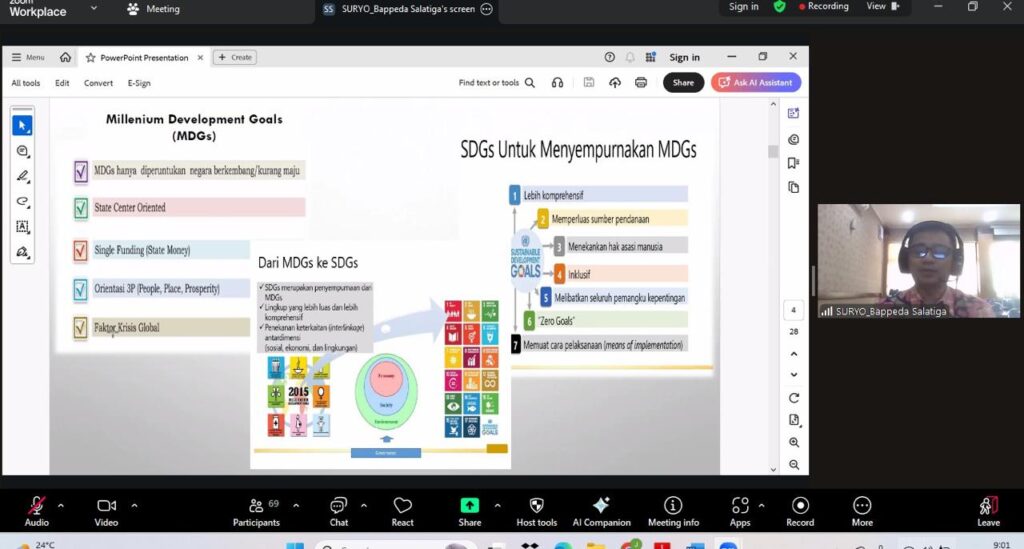Image resolution: width=1024 pixels, height=549 pixels.
Task: Click the black Share button in Acrobat
Action: point(683,83)
